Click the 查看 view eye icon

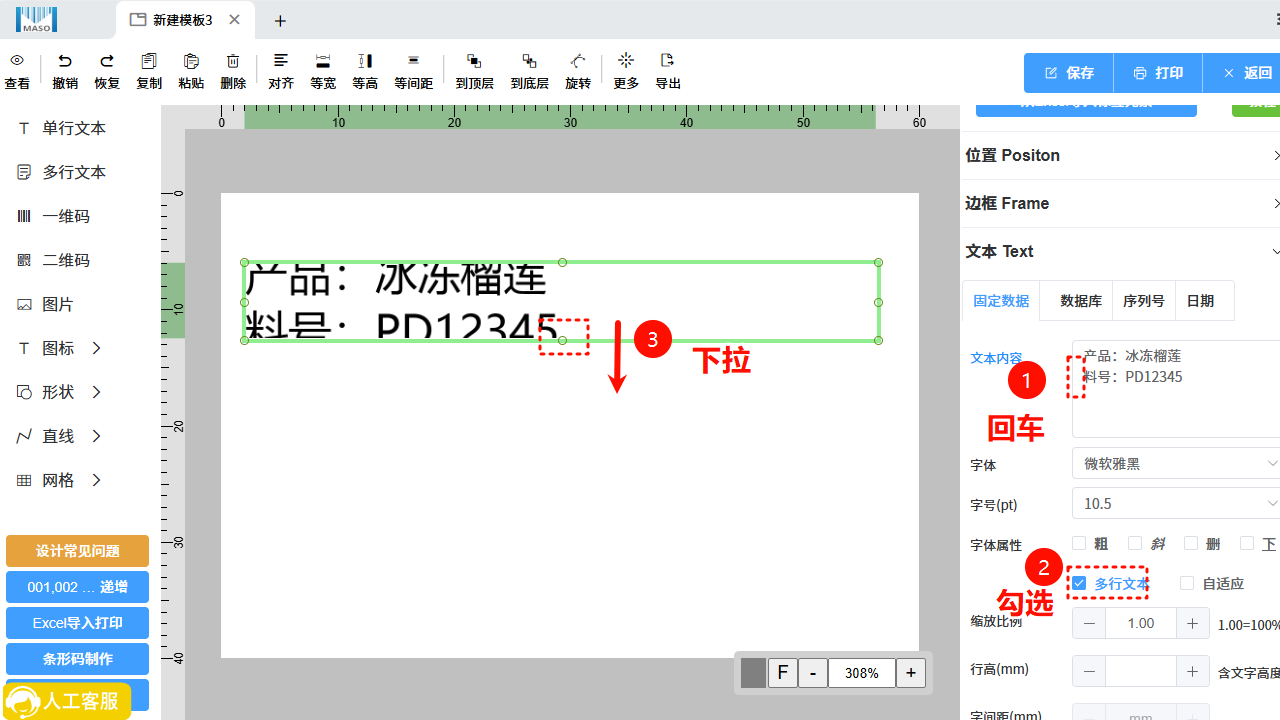pyautogui.click(x=17, y=61)
